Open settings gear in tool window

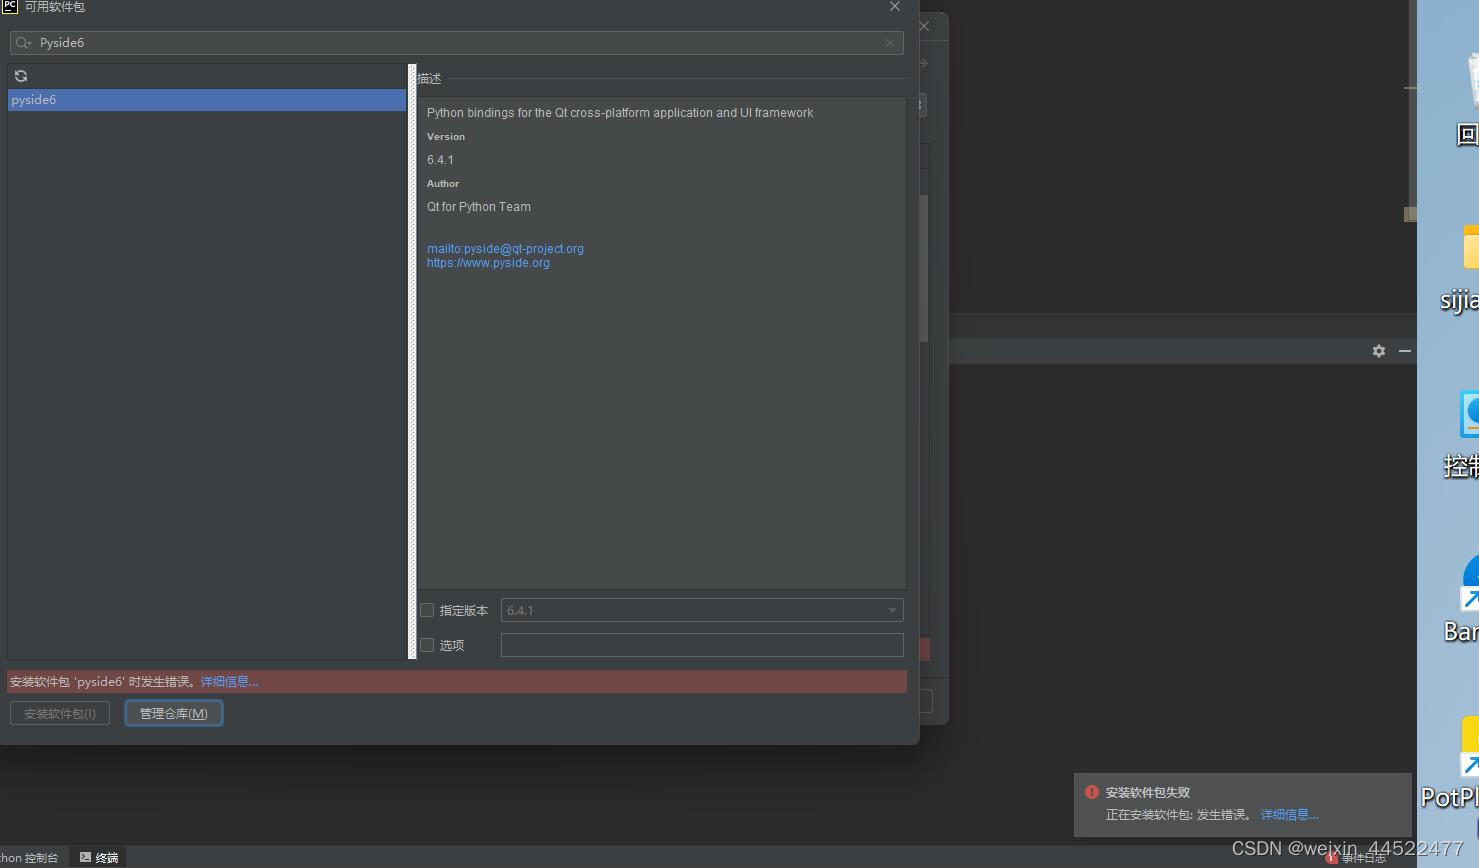pyautogui.click(x=1379, y=351)
